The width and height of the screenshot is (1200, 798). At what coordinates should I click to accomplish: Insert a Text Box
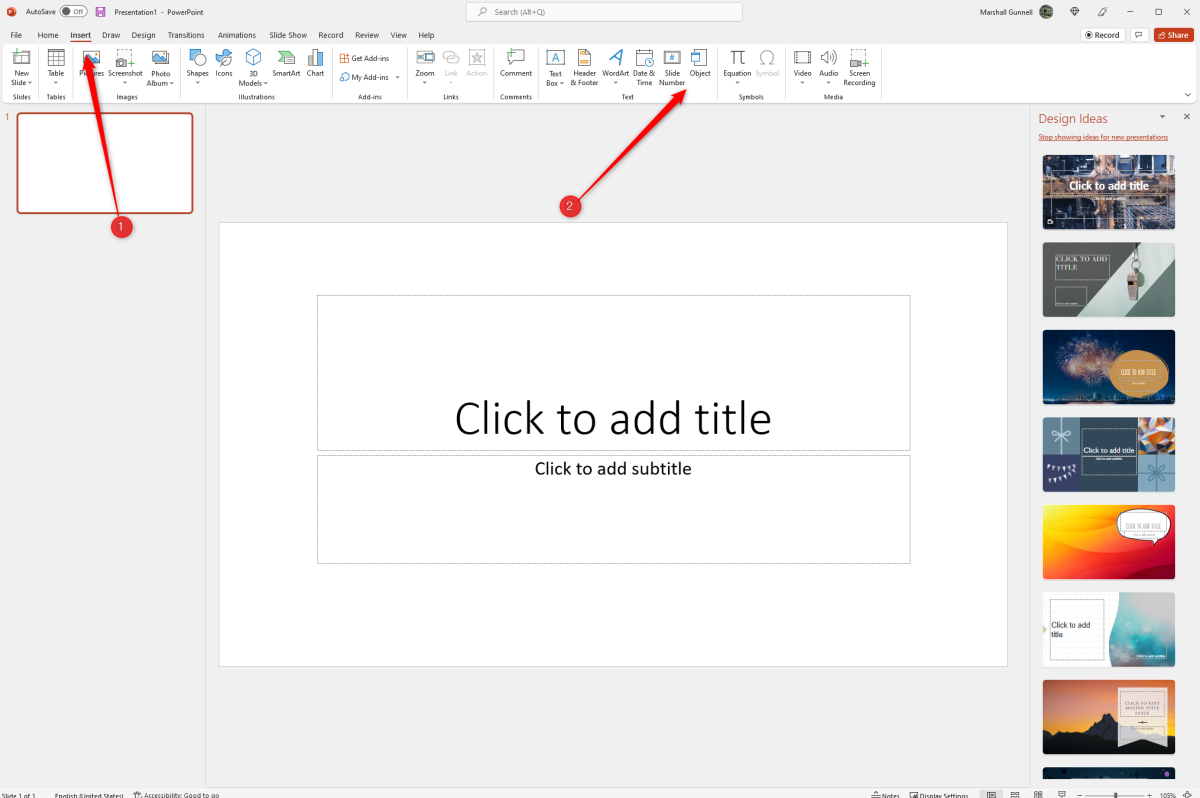(554, 67)
